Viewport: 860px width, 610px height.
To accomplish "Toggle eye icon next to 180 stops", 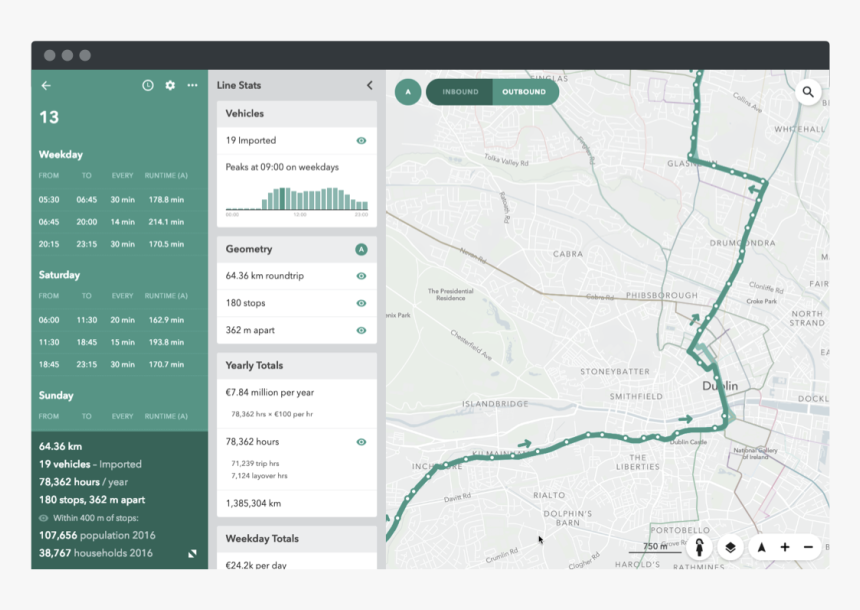I will click(361, 303).
